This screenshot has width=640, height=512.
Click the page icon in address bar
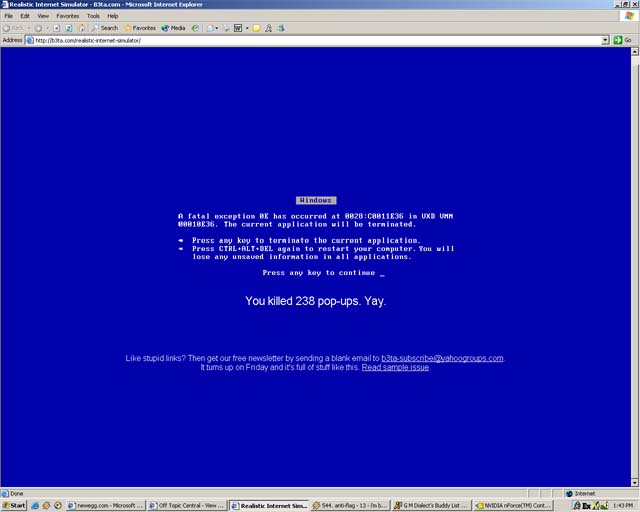pos(30,40)
